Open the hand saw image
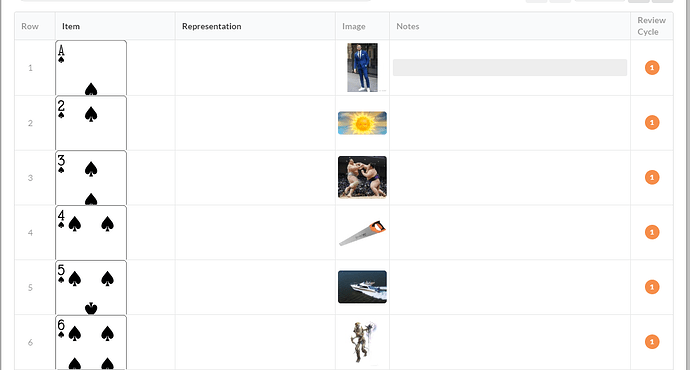Image resolution: width=690 pixels, height=370 pixels. (362, 232)
